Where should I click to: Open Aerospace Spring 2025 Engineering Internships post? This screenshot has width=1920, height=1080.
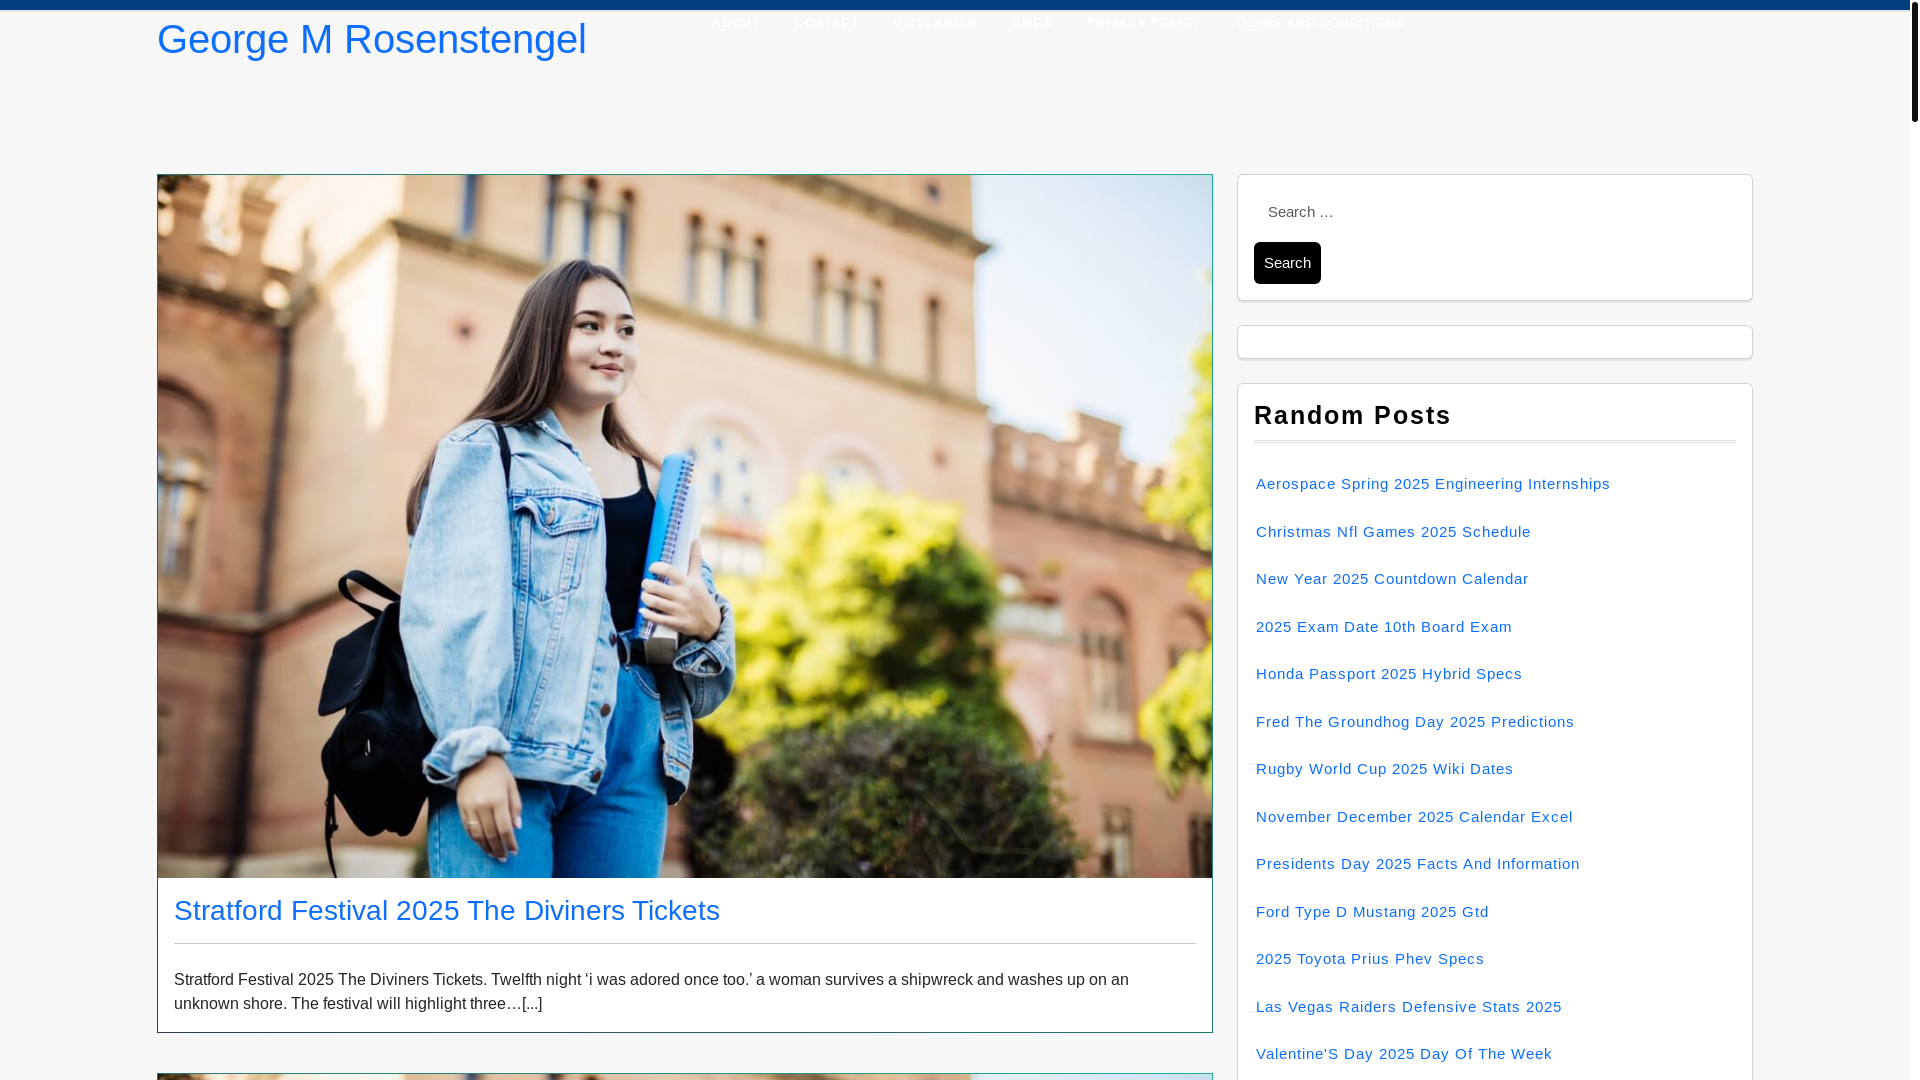click(1432, 484)
